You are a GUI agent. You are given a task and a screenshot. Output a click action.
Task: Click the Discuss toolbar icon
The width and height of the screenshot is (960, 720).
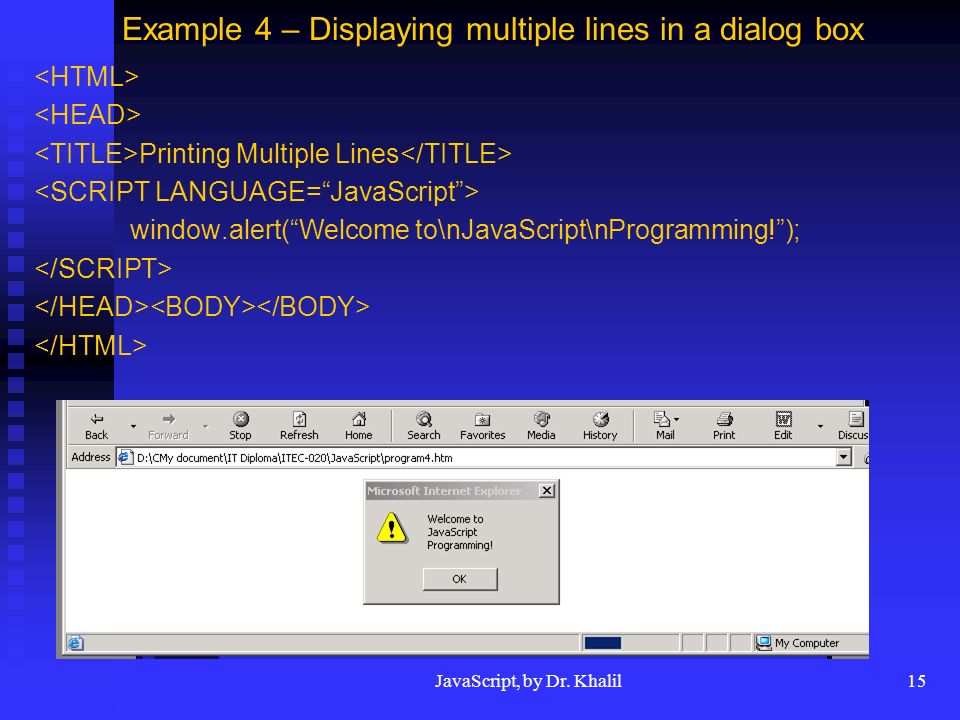[856, 419]
